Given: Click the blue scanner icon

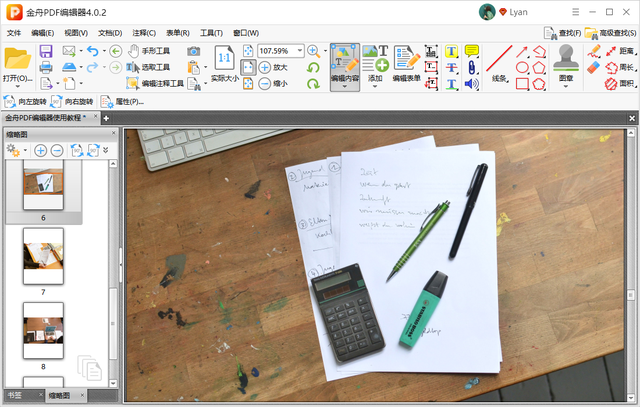Looking at the screenshot, I should pos(69,67).
